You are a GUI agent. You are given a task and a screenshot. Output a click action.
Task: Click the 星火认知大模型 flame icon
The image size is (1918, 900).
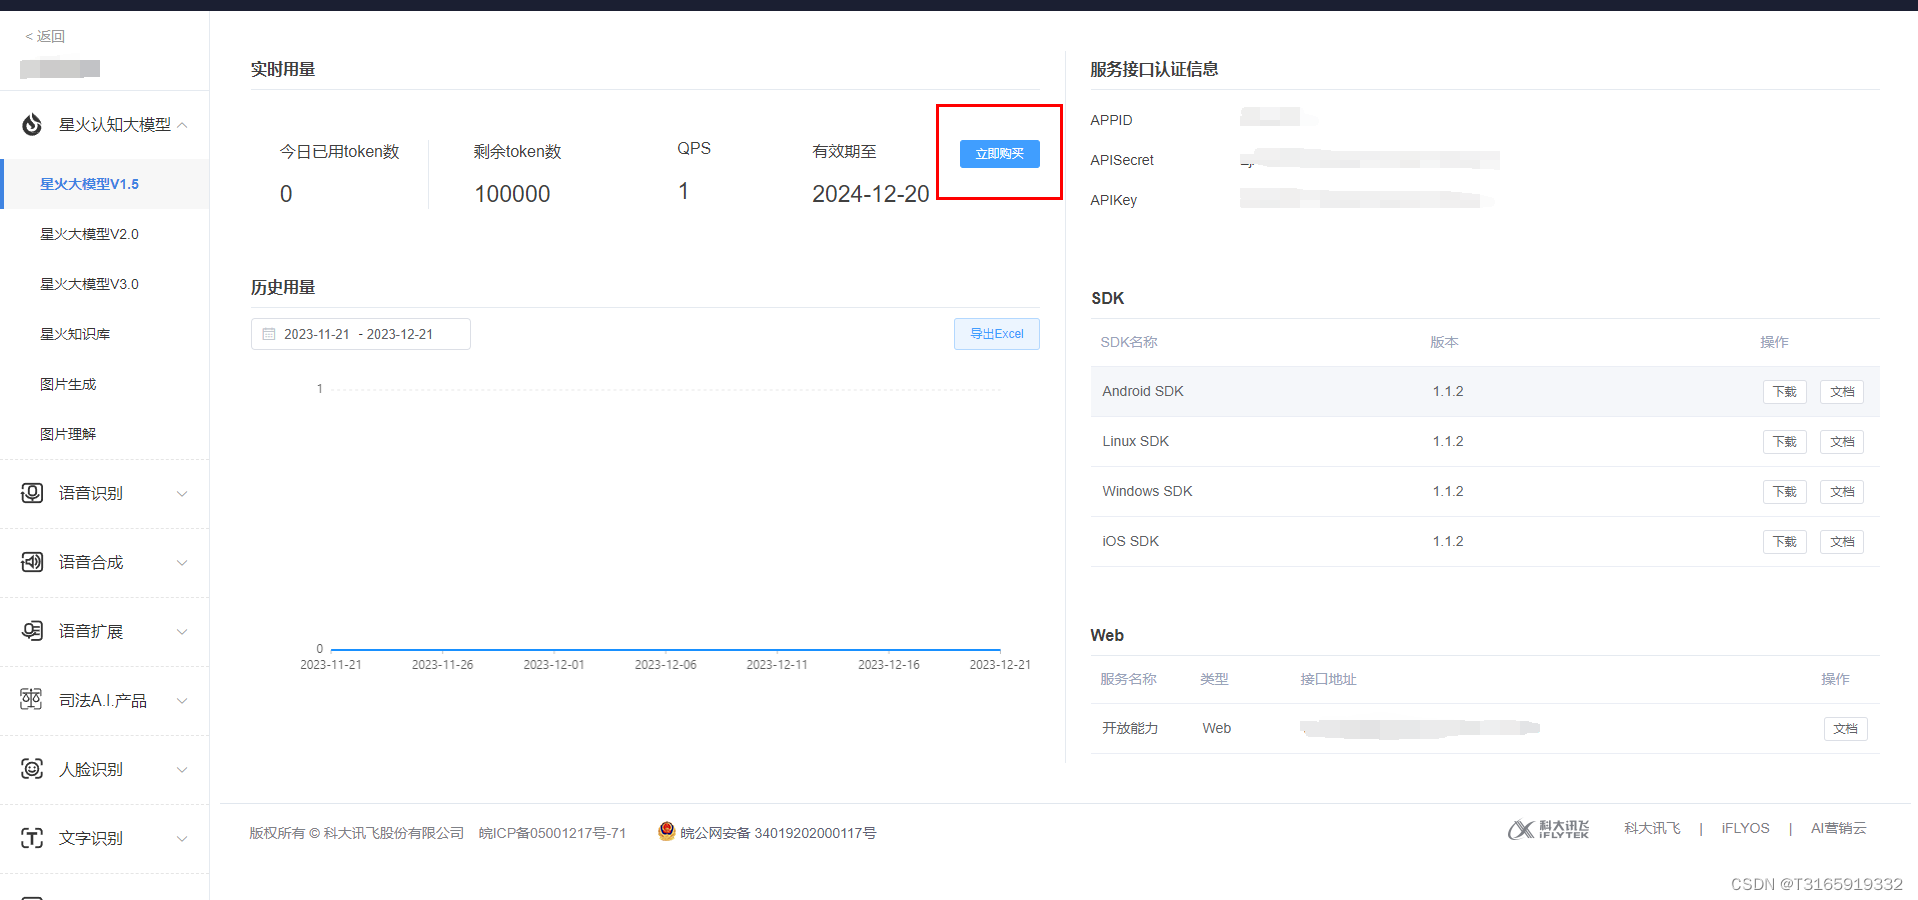click(x=32, y=124)
